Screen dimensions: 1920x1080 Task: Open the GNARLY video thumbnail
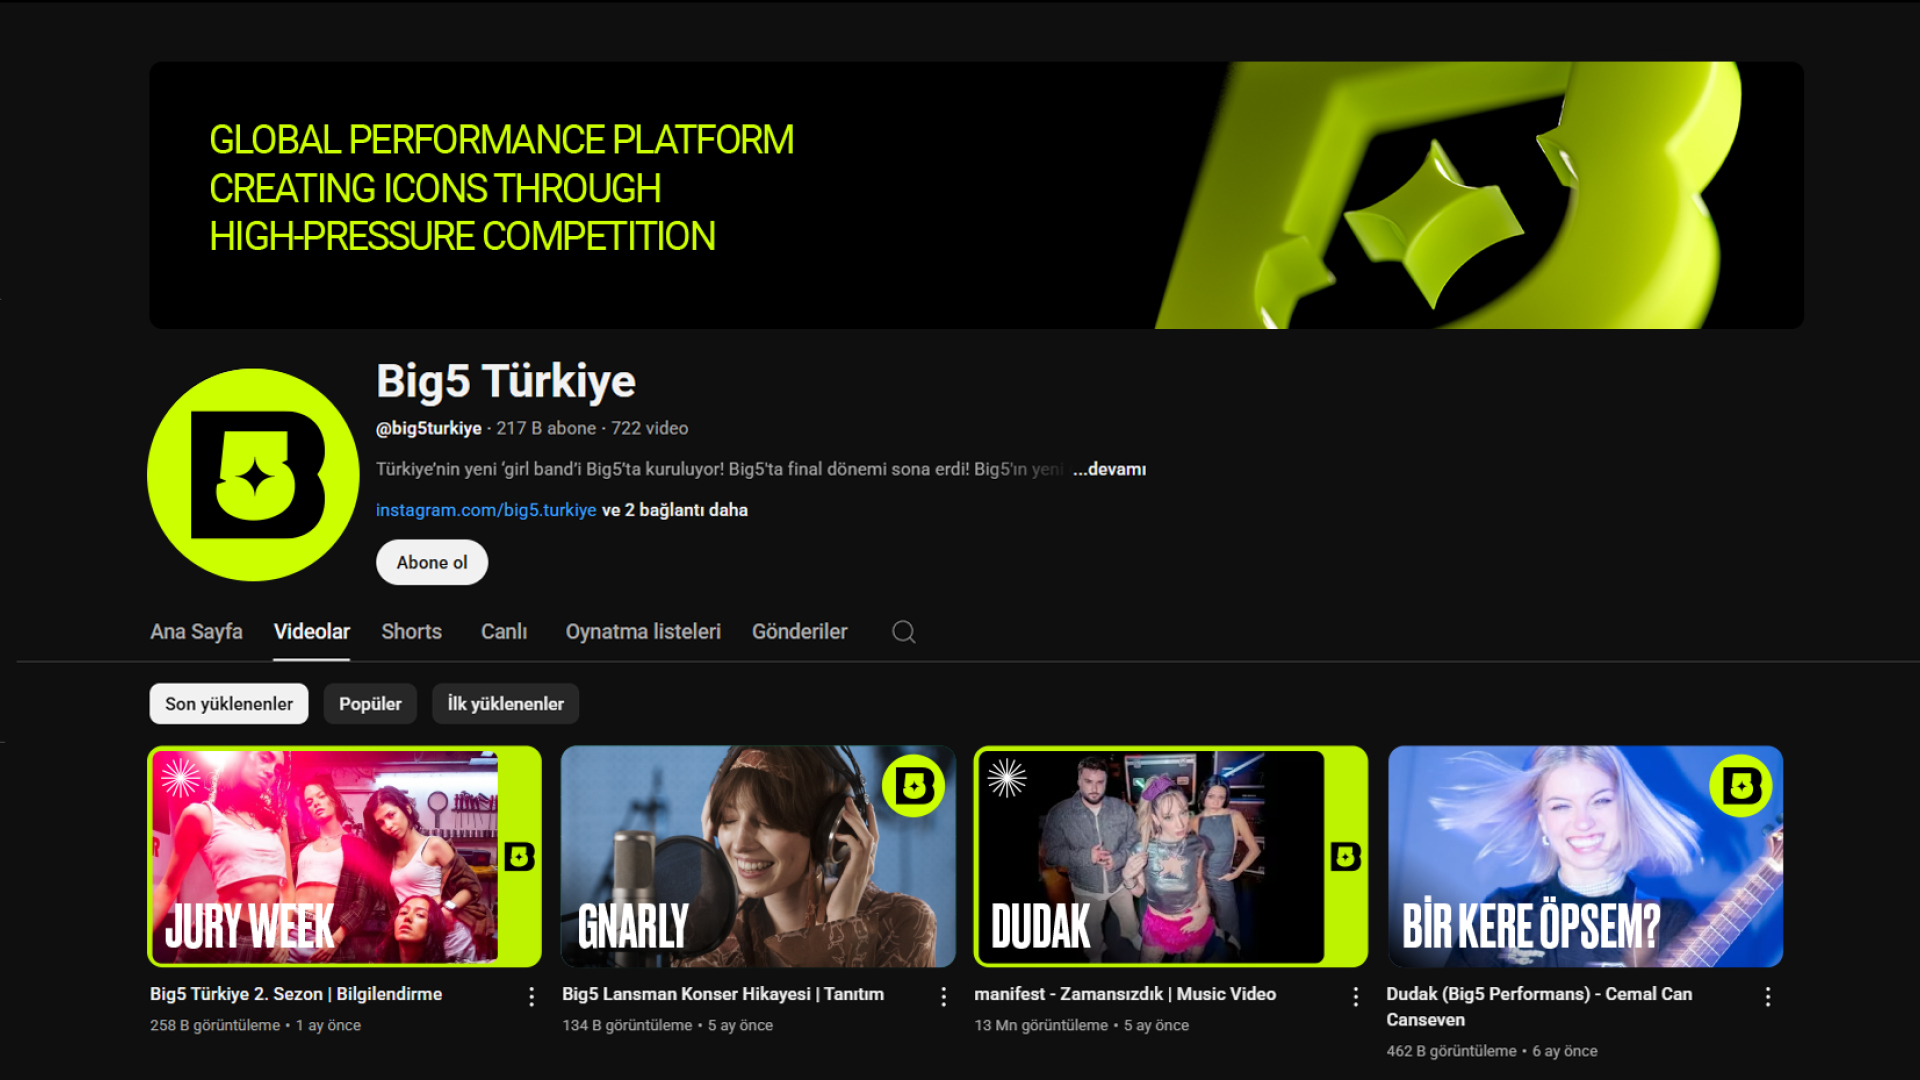coord(758,856)
